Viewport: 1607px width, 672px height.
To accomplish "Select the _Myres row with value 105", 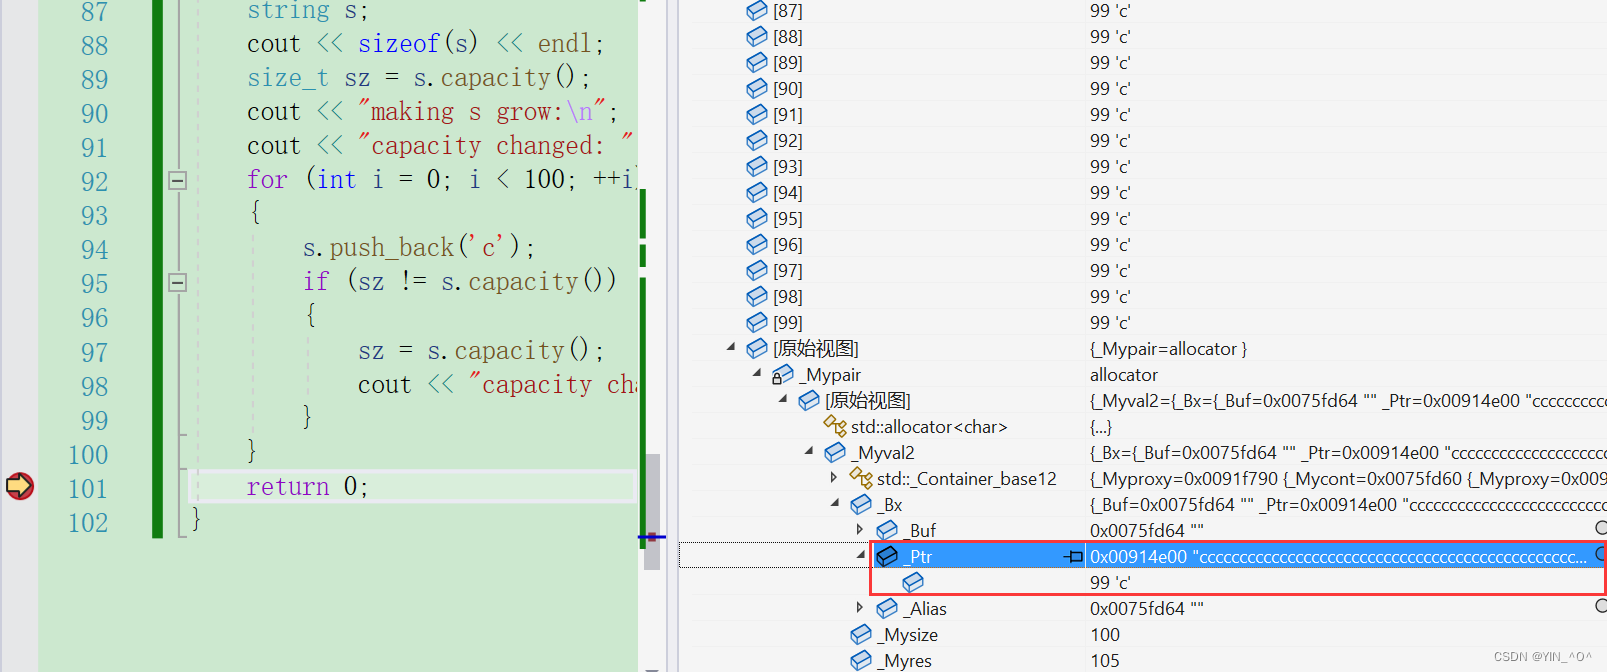I will (1143, 660).
